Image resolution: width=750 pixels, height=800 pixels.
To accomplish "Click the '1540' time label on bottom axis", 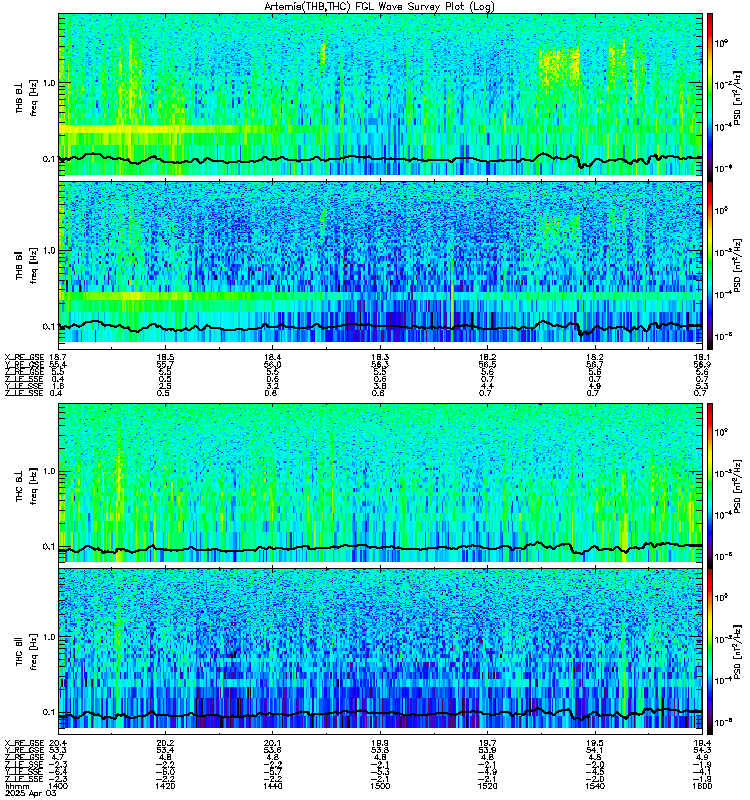I will [x=595, y=786].
